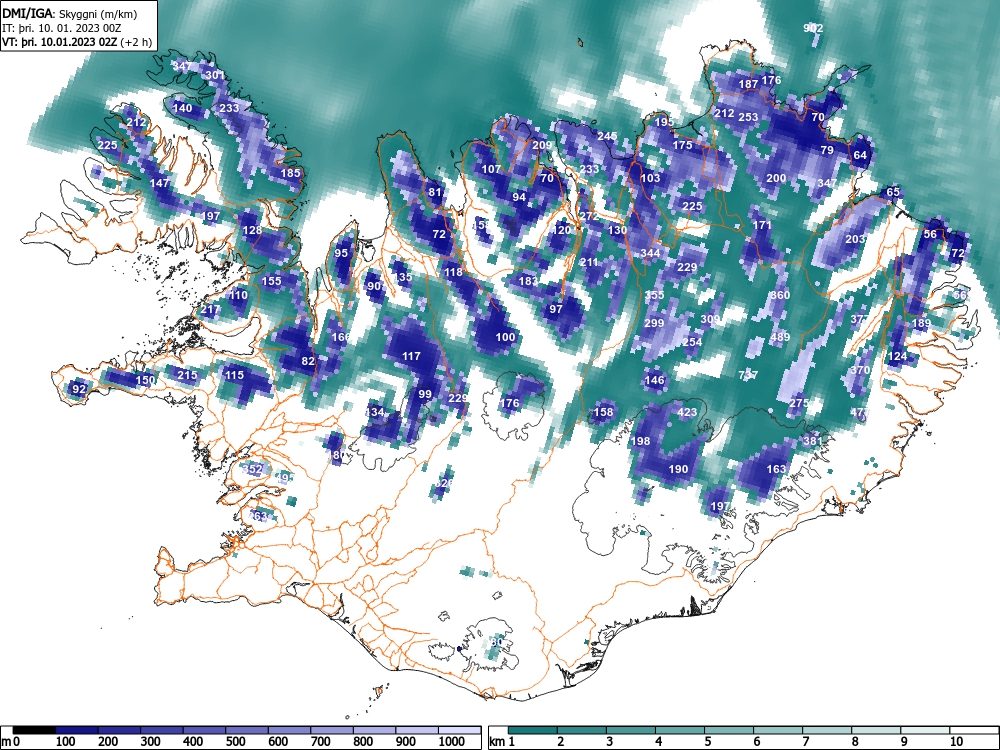Click visibility value 253 on the map
This screenshot has height=750, width=1000.
click(748, 117)
